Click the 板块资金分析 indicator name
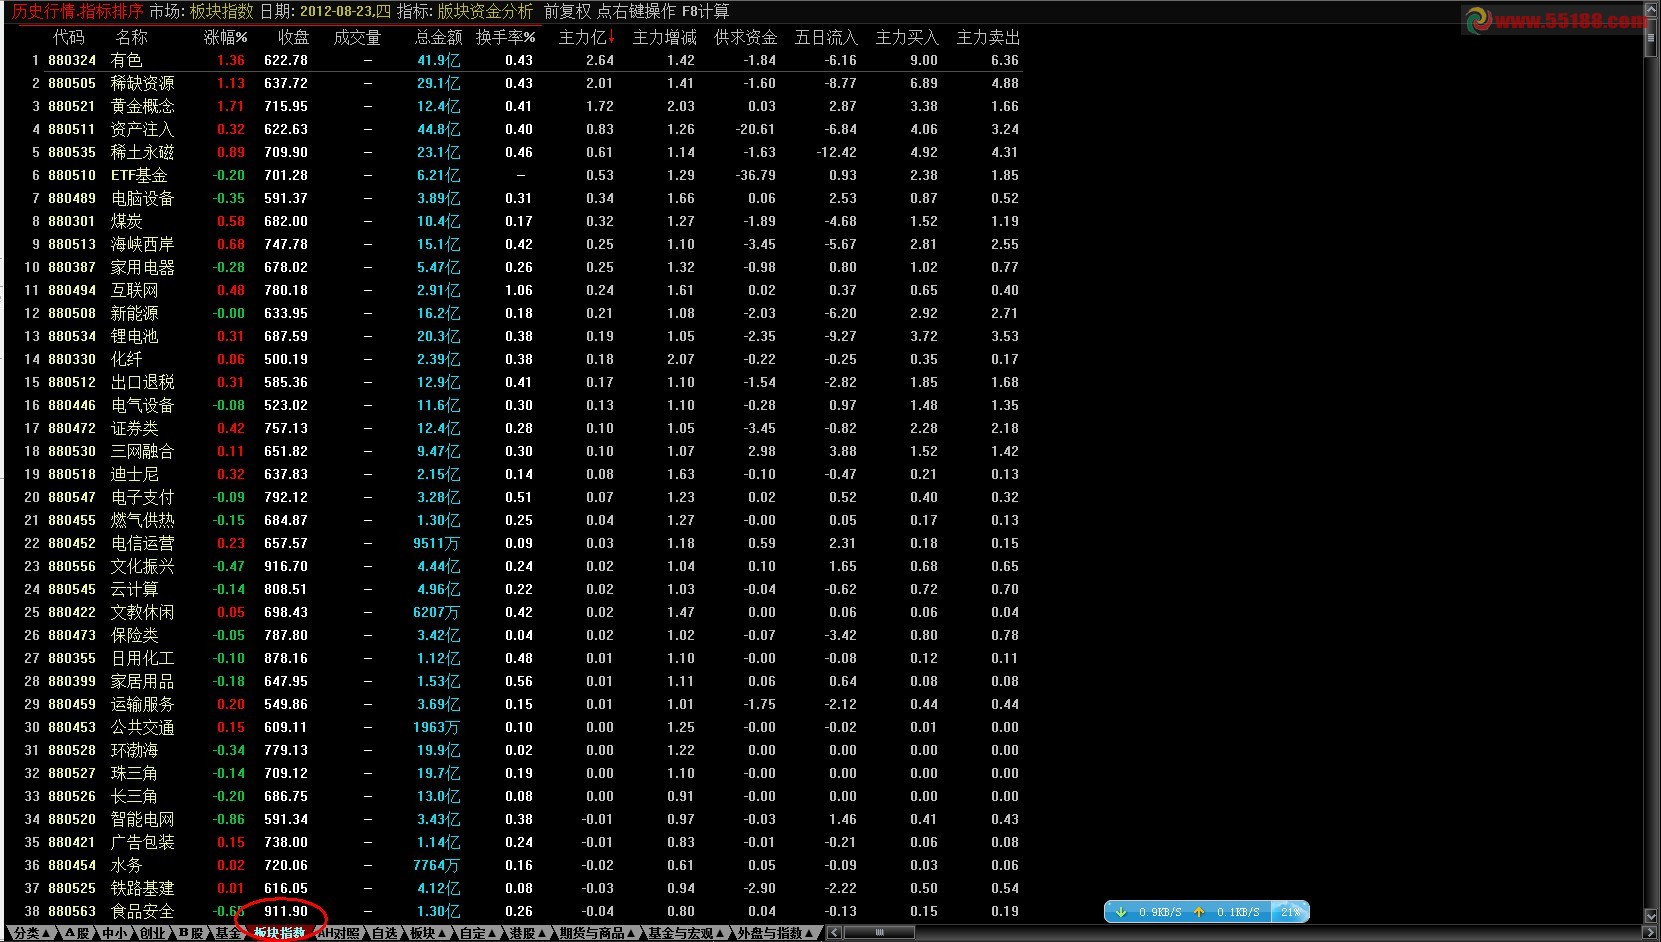 click(x=485, y=11)
